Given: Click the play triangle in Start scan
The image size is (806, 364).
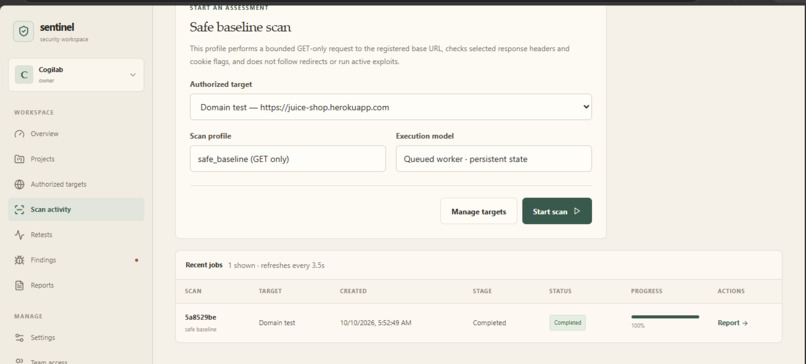Looking at the screenshot, I should click(x=577, y=211).
